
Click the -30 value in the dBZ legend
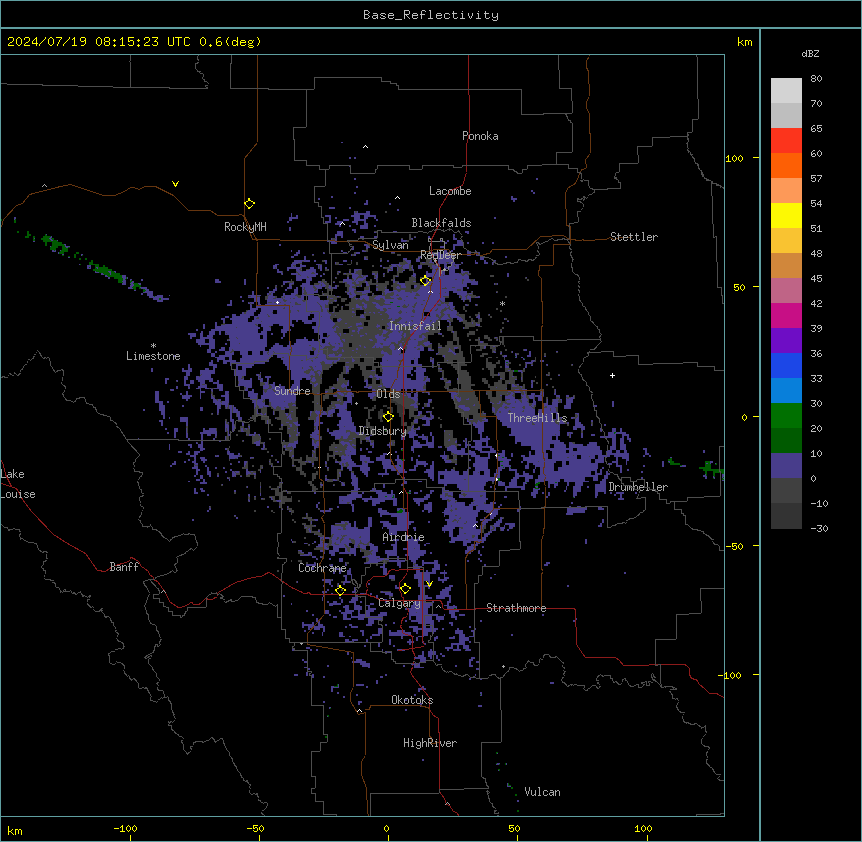pyautogui.click(x=819, y=529)
